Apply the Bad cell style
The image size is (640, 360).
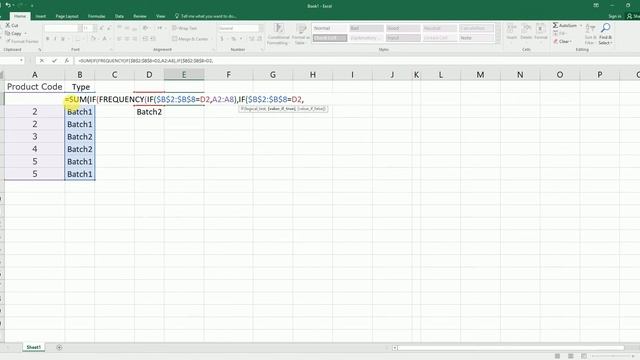point(366,28)
